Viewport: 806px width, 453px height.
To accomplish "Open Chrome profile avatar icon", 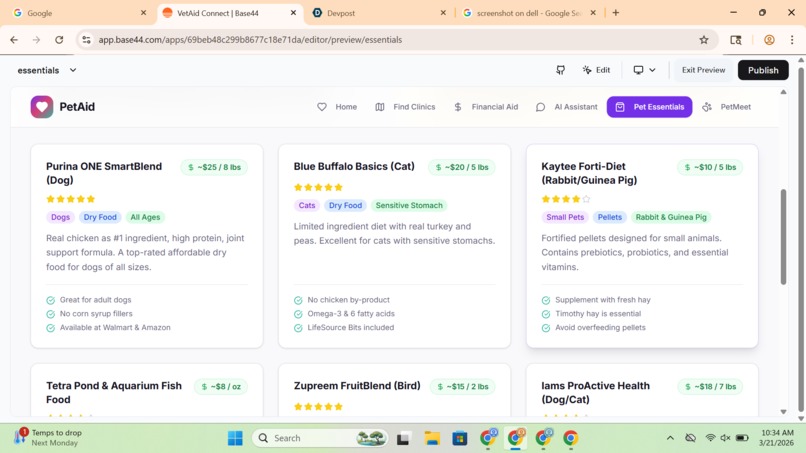I will pyautogui.click(x=769, y=40).
